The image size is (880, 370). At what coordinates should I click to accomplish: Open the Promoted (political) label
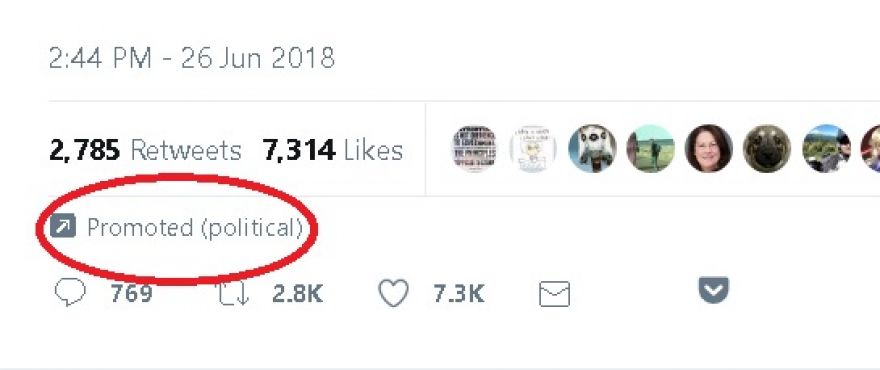point(195,227)
